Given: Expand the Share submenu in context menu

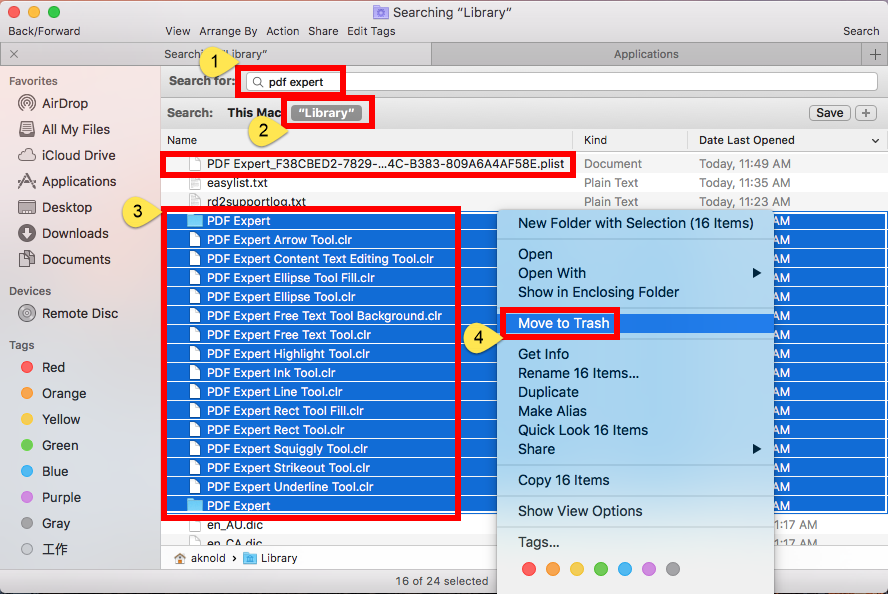Looking at the screenshot, I should (x=536, y=449).
